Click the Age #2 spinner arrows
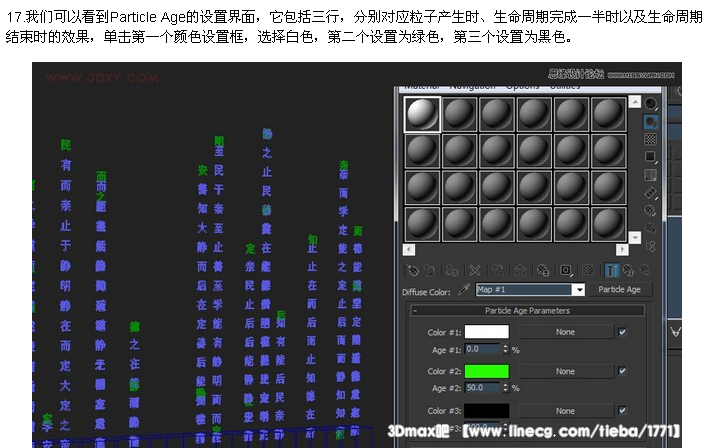This screenshot has height=448, width=709. [x=505, y=388]
